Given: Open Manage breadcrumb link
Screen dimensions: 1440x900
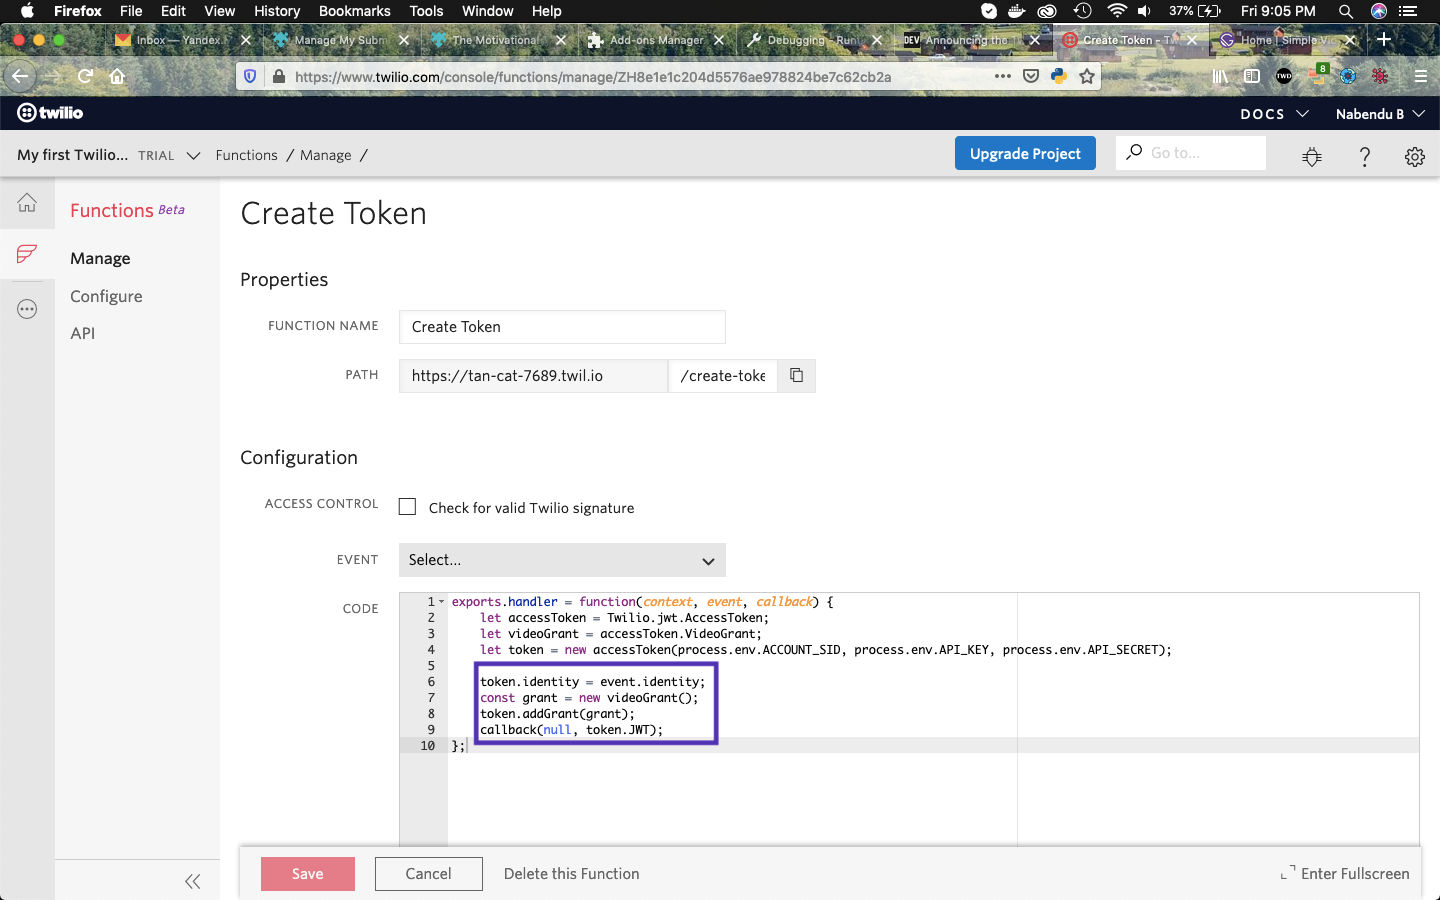Looking at the screenshot, I should [326, 155].
